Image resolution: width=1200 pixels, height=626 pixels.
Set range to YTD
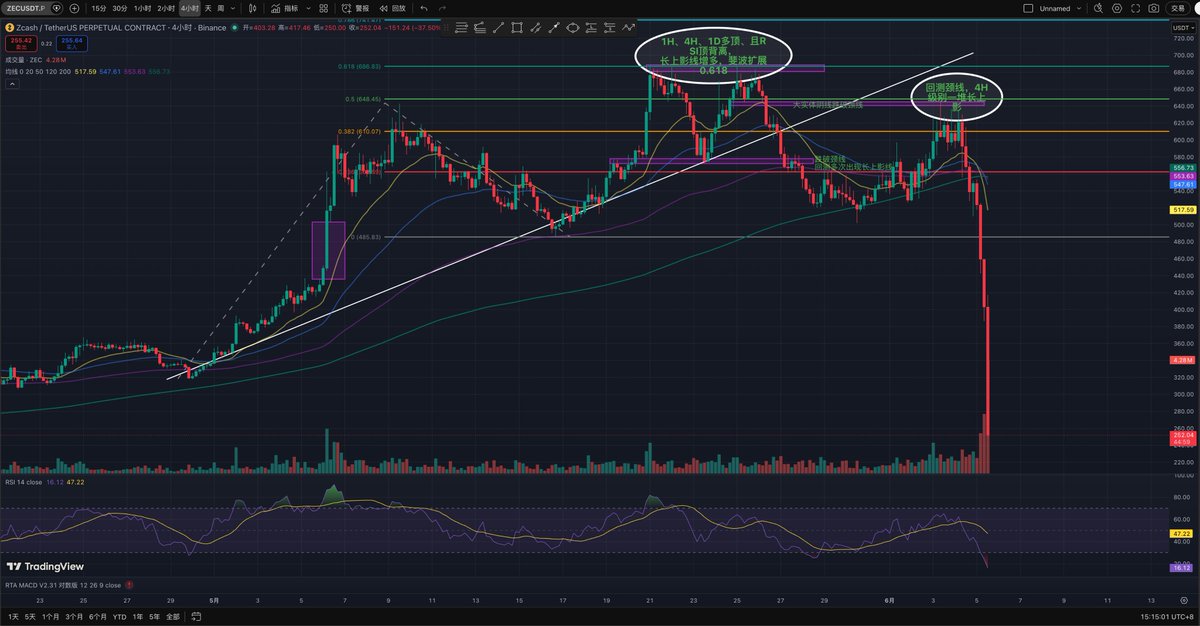tap(121, 616)
